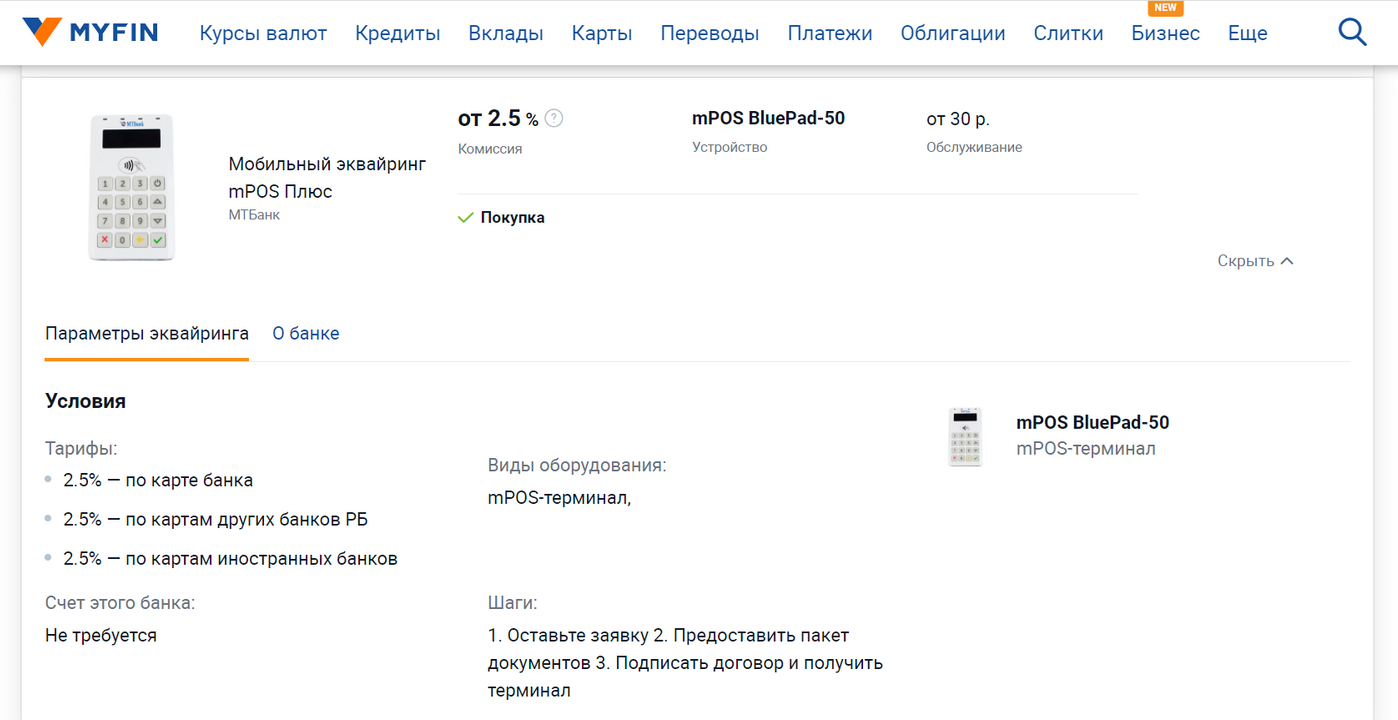The height and width of the screenshot is (720, 1398).
Task: Click the mPOS BluePad-50 equipment name
Action: pyautogui.click(x=1093, y=422)
